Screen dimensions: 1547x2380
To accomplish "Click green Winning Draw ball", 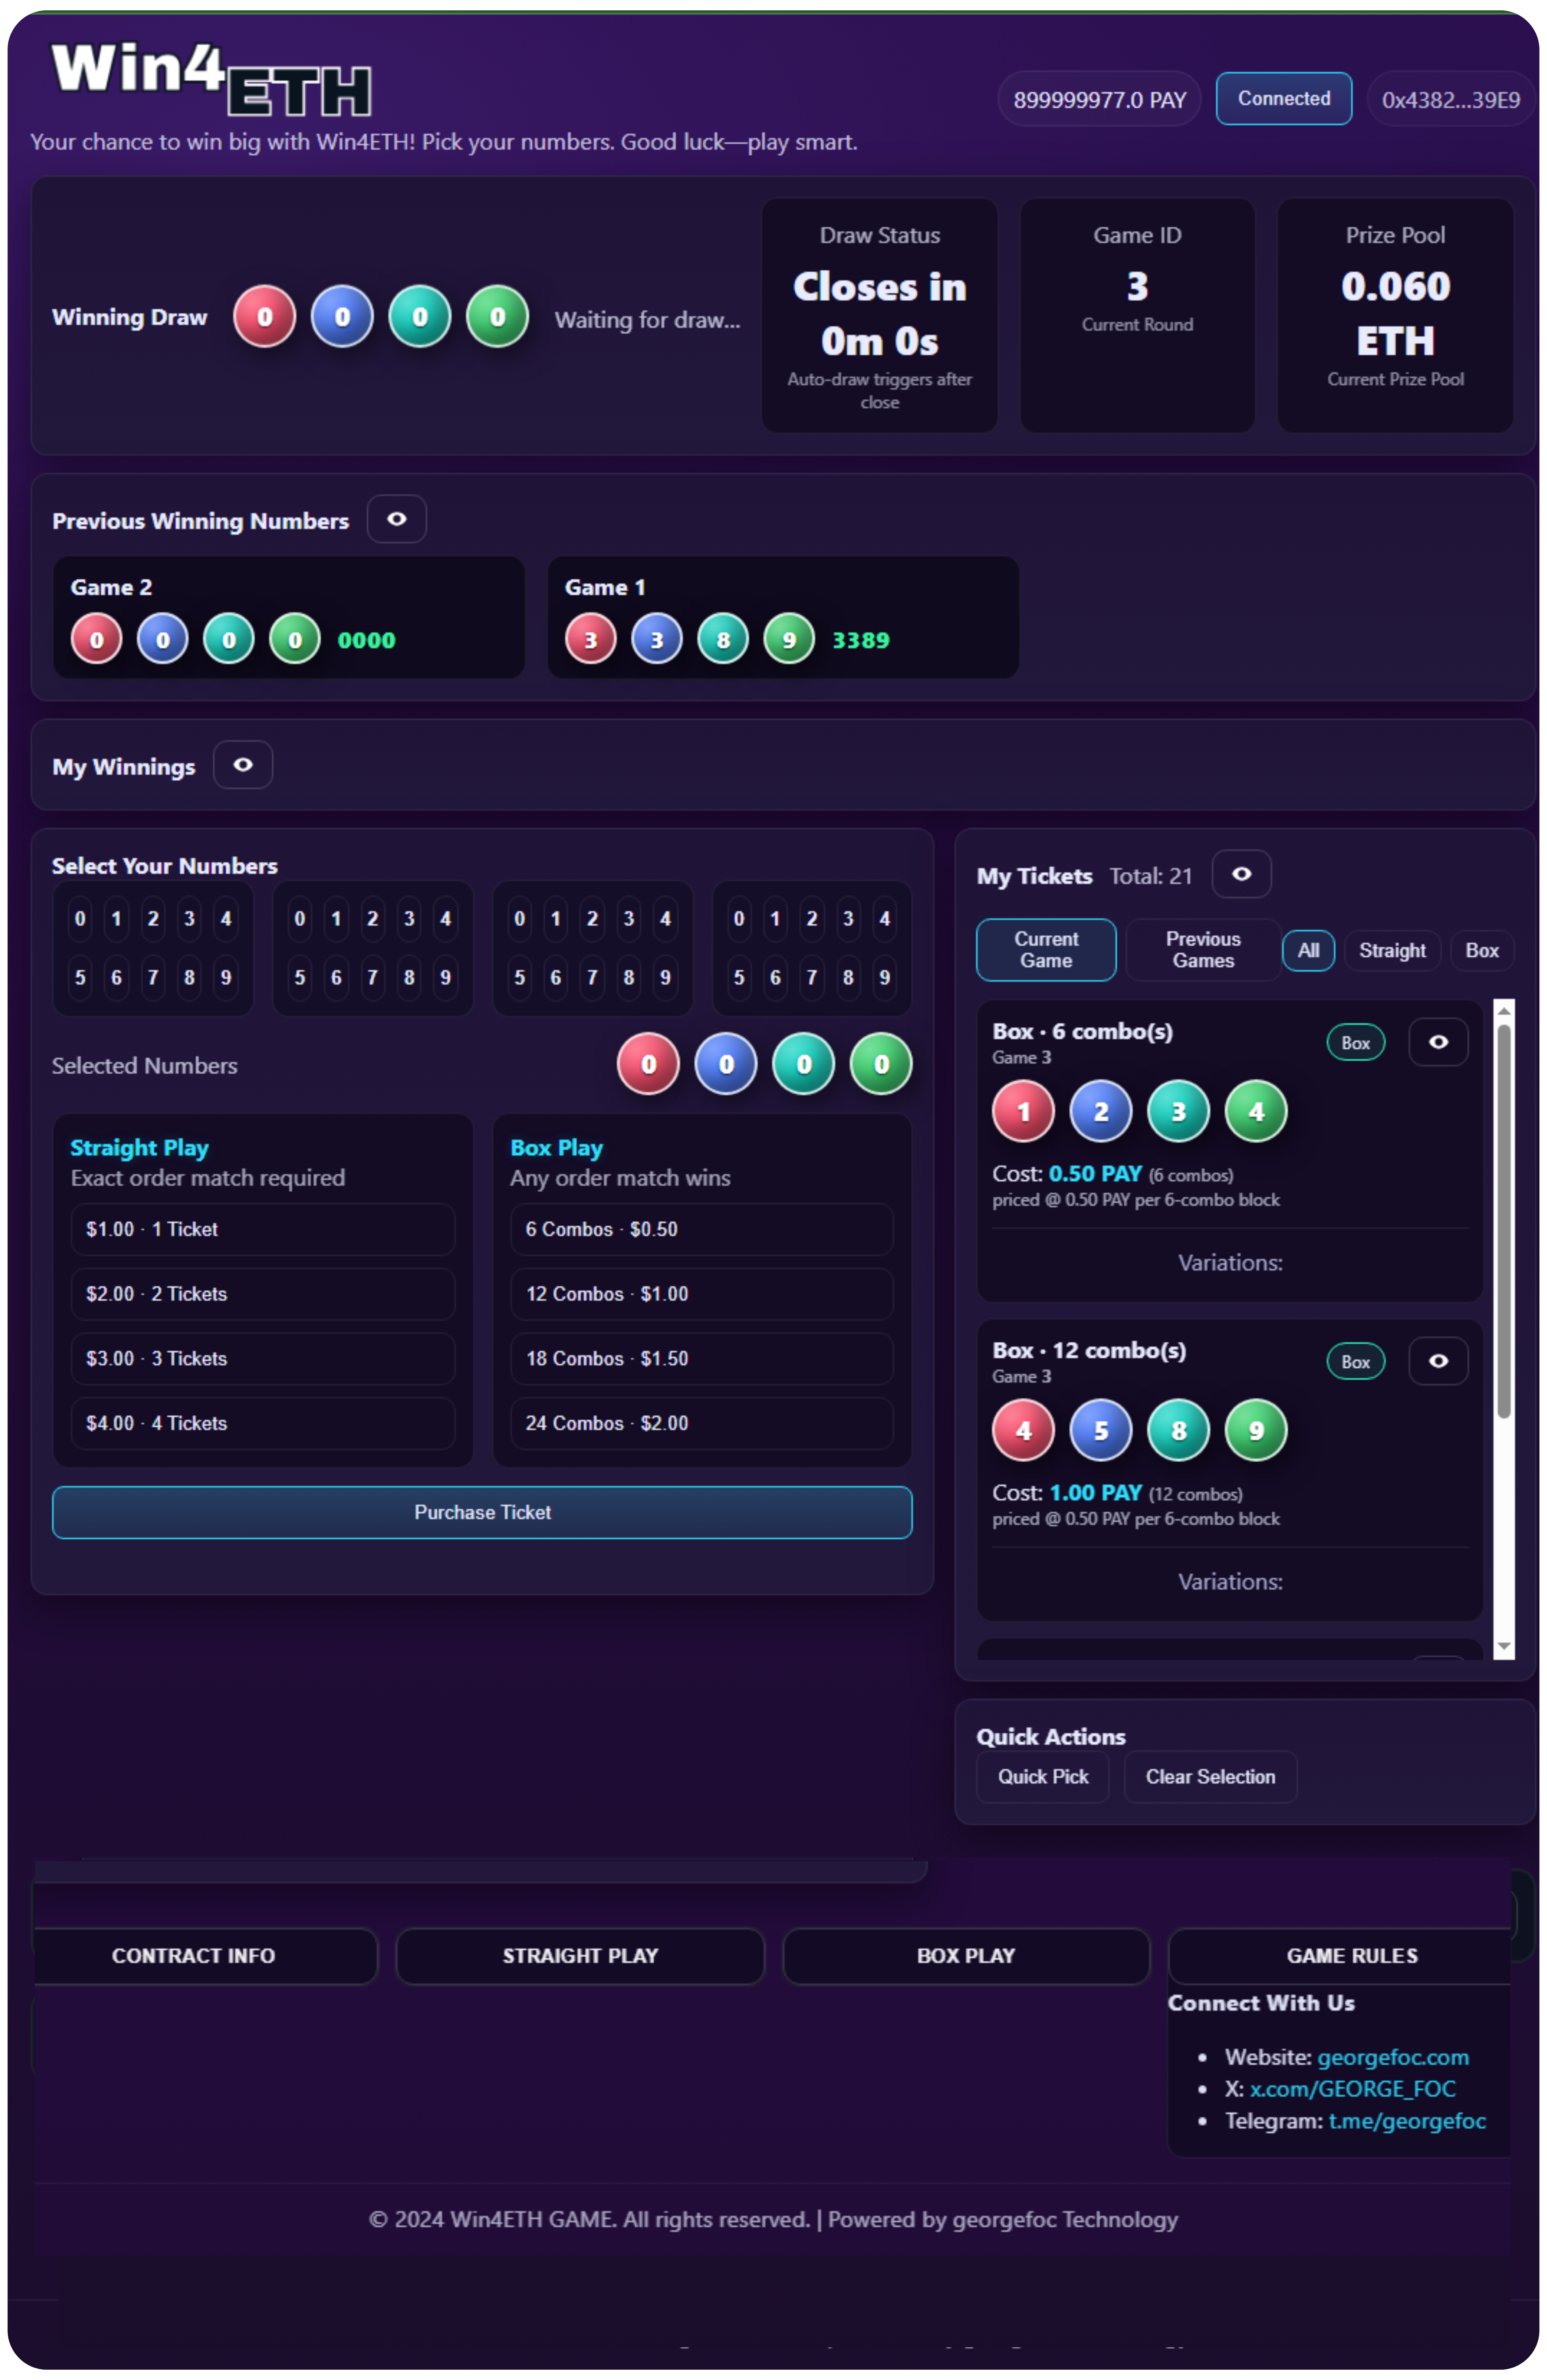I will [497, 317].
